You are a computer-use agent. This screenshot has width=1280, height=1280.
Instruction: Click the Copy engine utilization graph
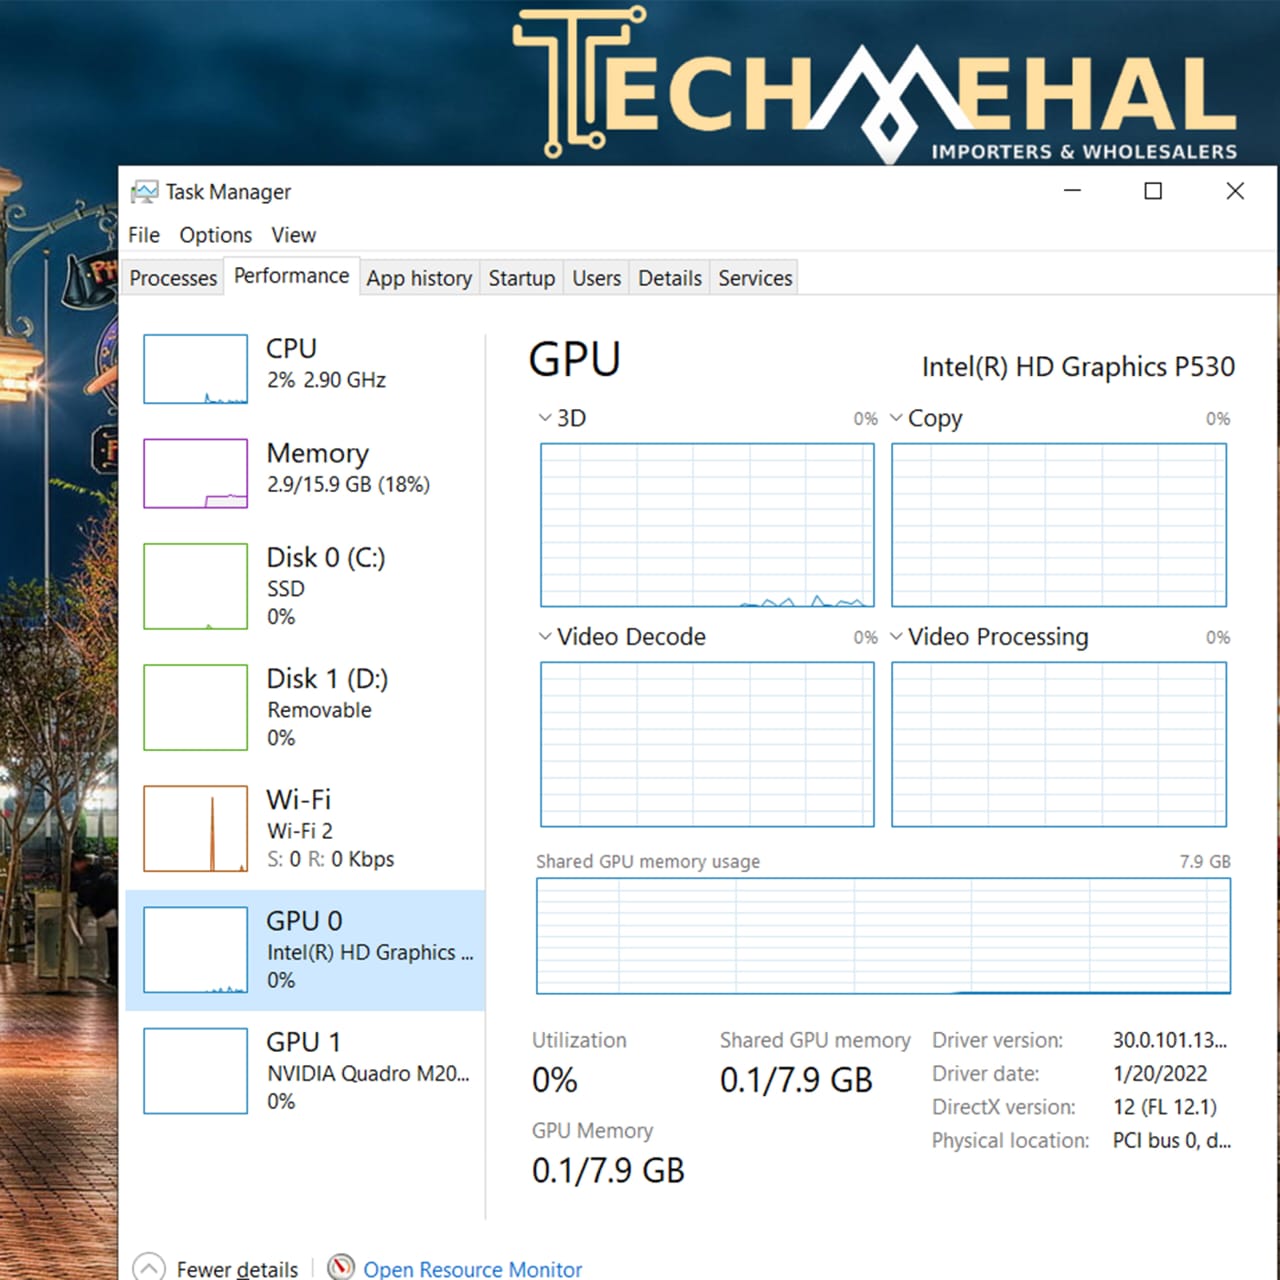click(x=1059, y=525)
